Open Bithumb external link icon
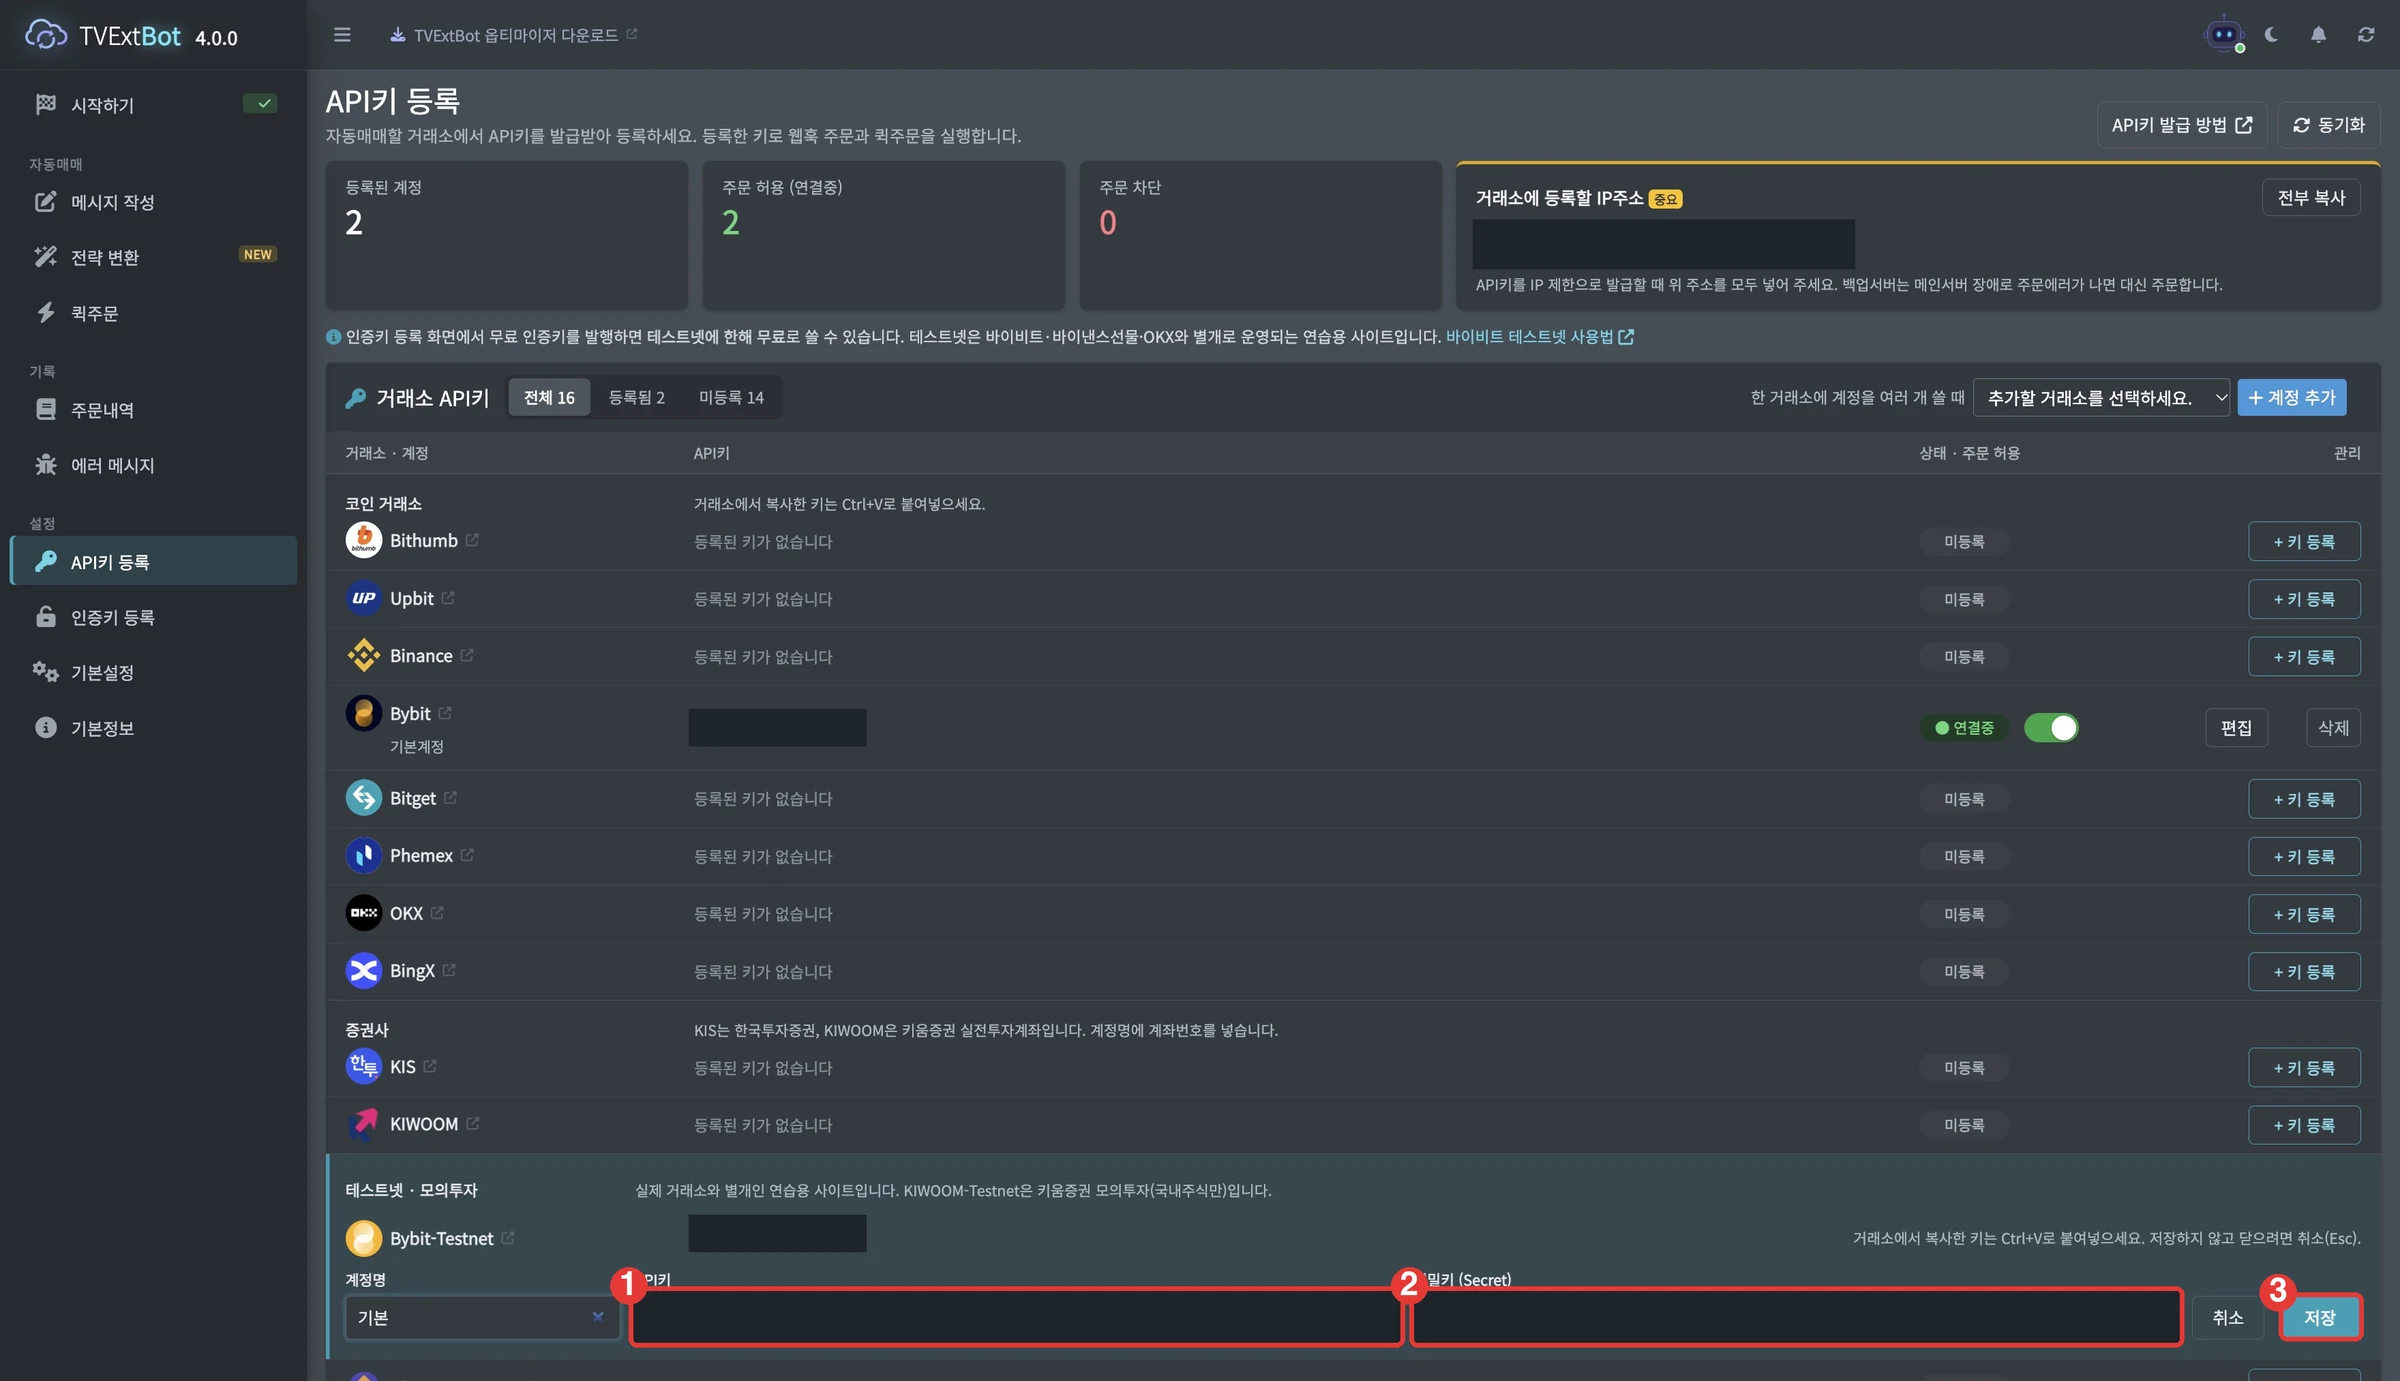The image size is (2400, 1381). (472, 540)
